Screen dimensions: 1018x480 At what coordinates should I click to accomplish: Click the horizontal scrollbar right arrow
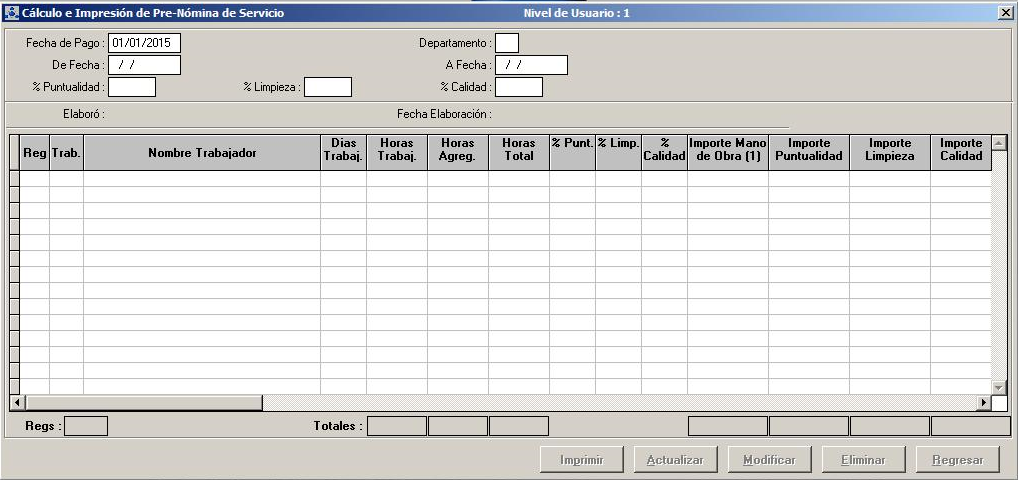pos(983,403)
